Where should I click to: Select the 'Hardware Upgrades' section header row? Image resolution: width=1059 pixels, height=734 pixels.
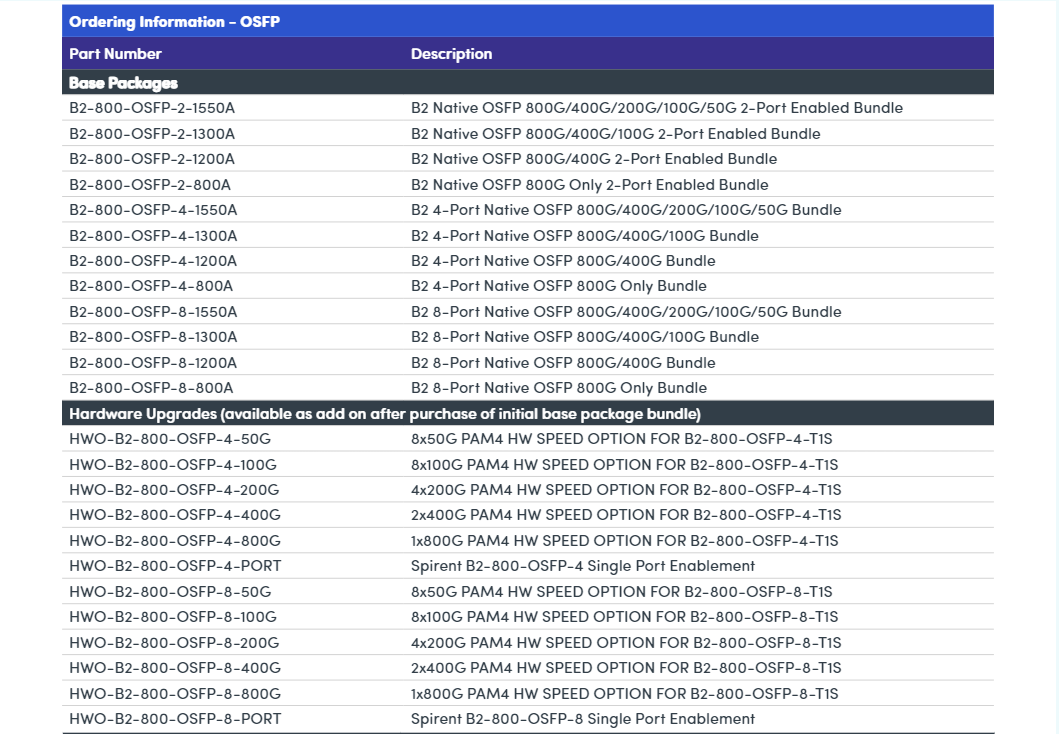pos(384,413)
